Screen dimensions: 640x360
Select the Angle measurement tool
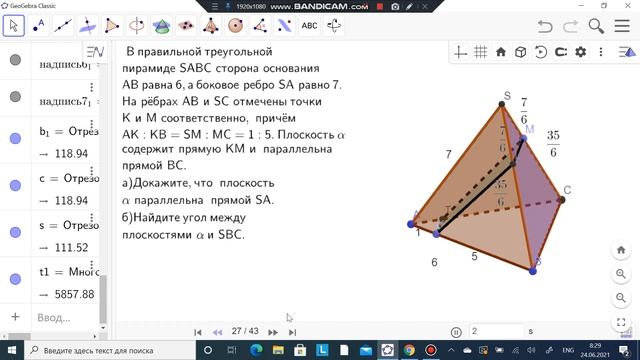point(260,26)
